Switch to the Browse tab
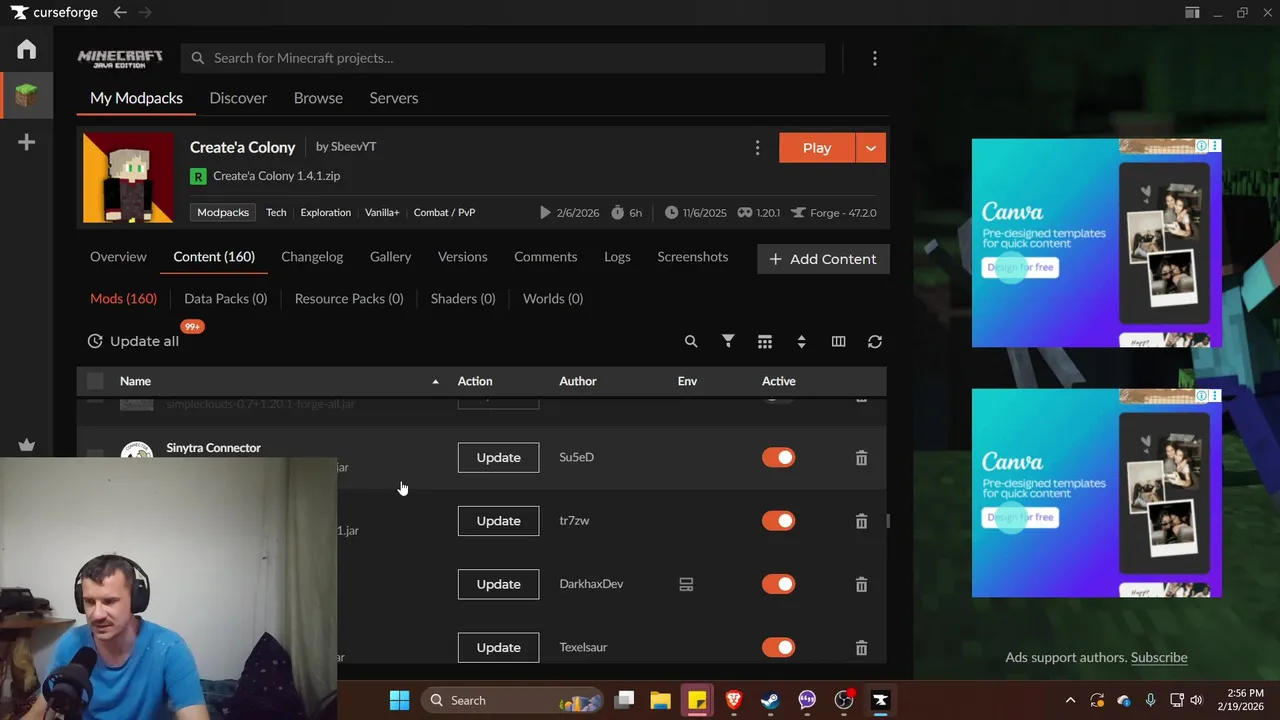 318,98
